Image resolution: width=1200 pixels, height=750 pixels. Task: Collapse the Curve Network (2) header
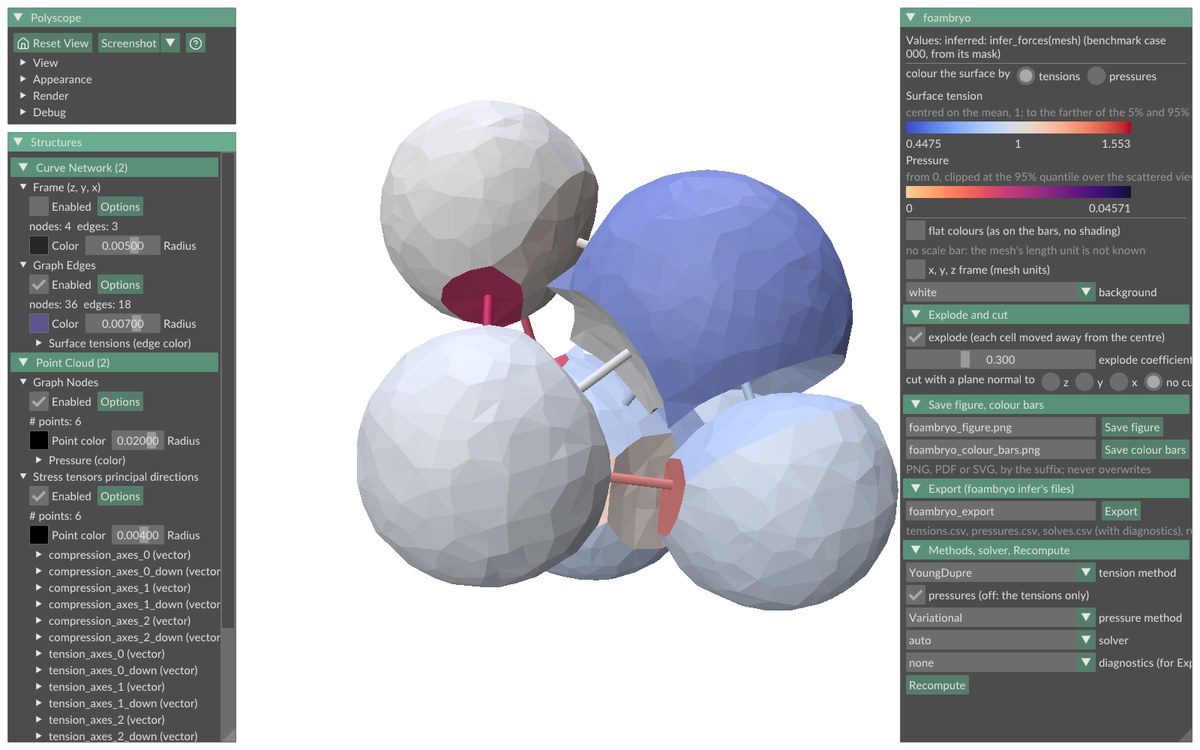coord(114,167)
